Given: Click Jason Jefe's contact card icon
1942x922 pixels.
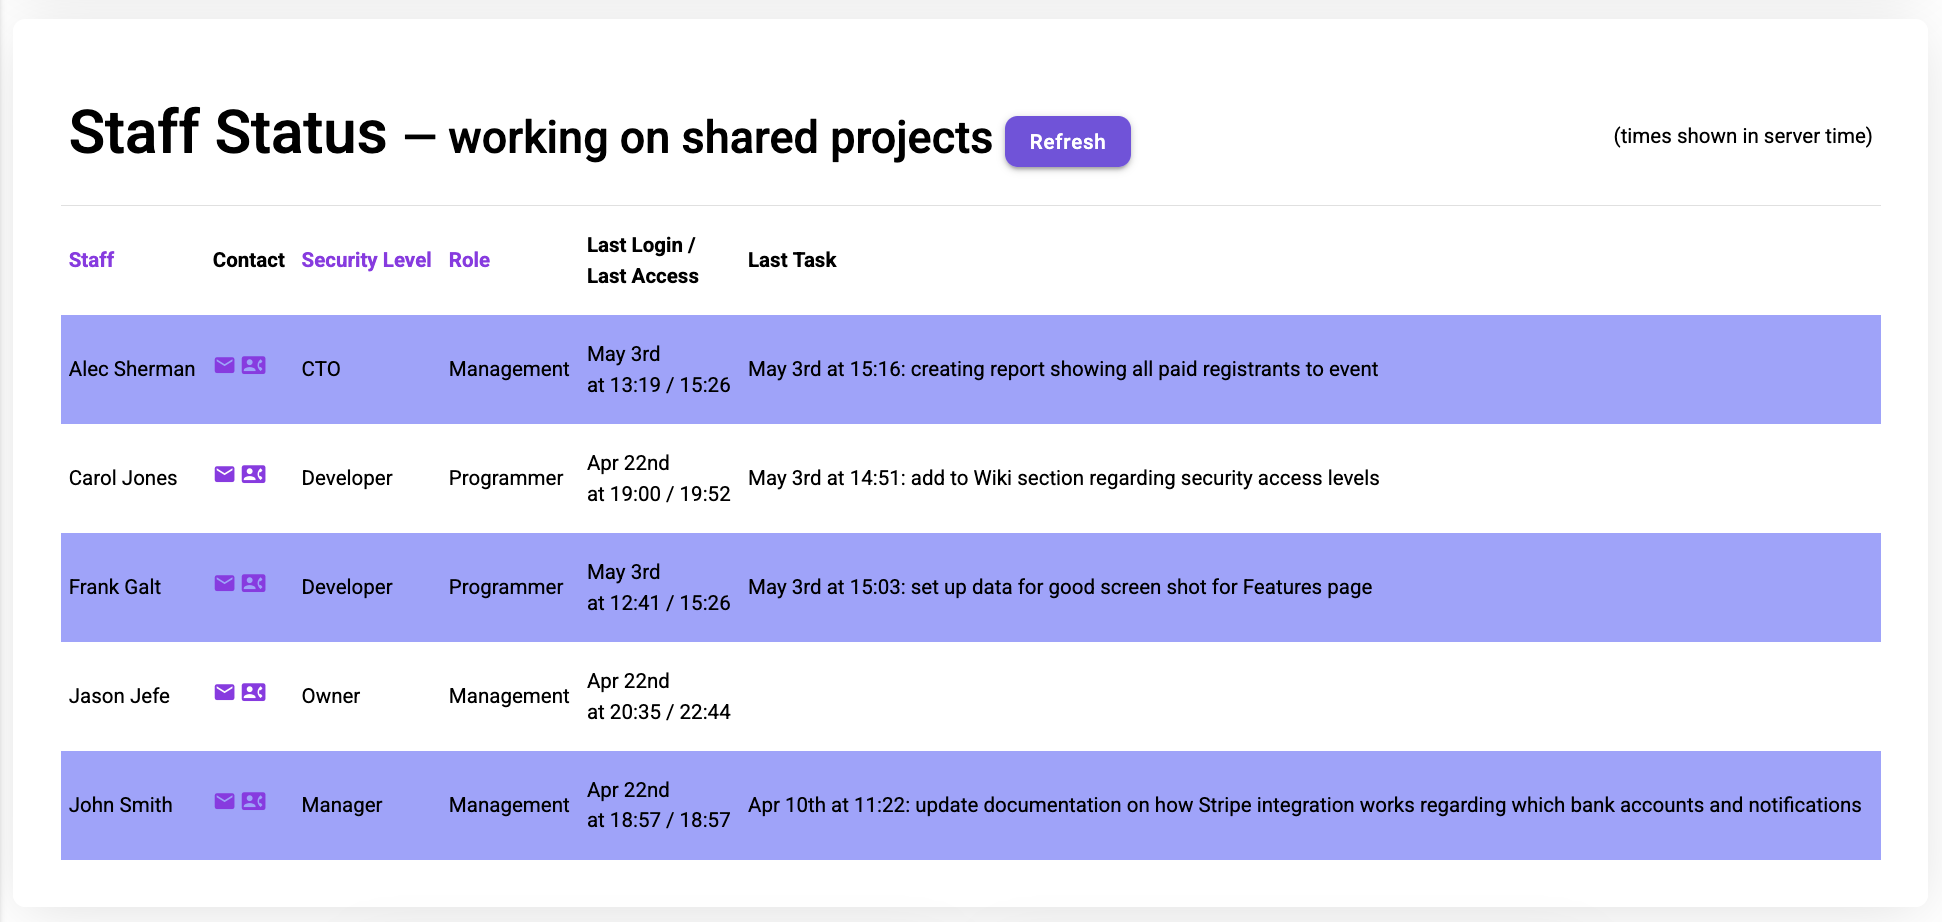Looking at the screenshot, I should click(253, 692).
